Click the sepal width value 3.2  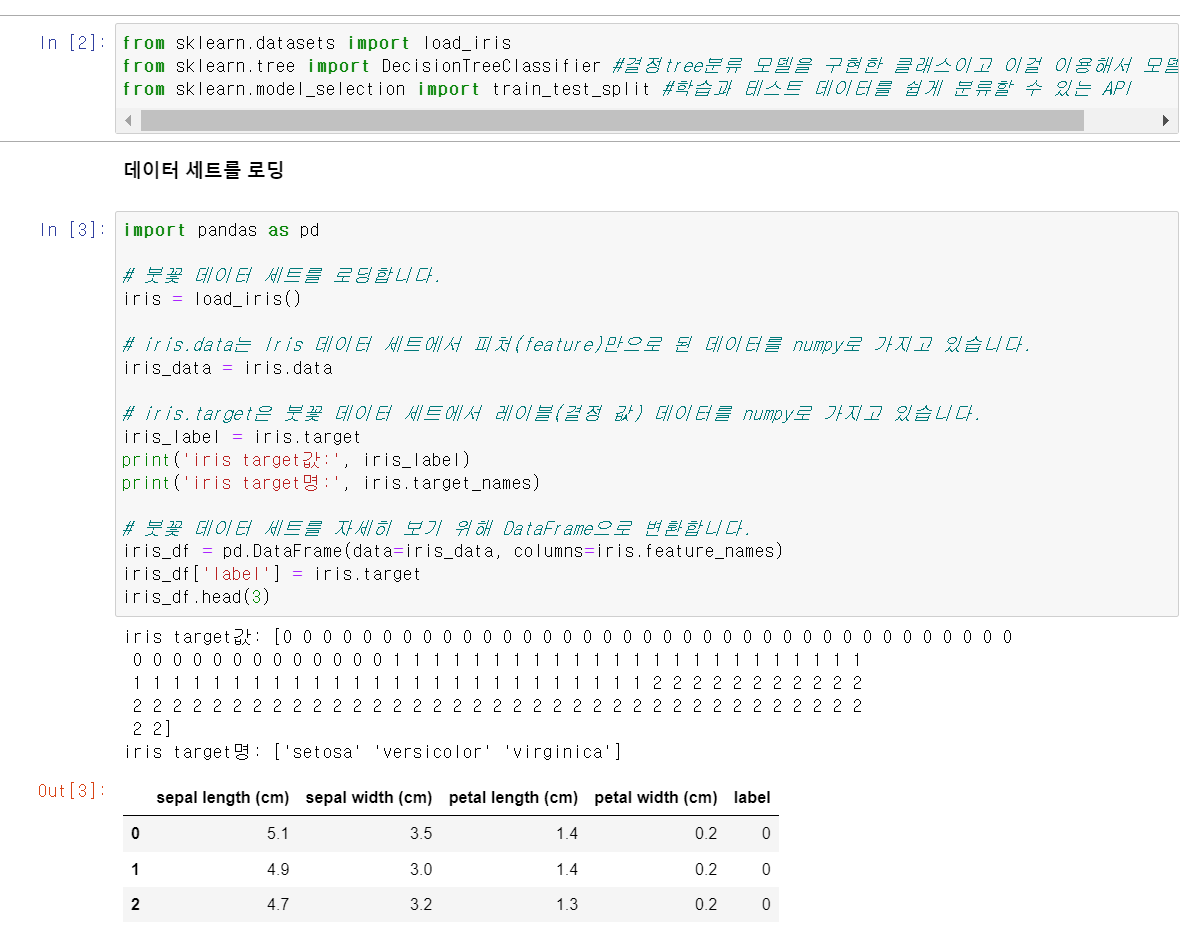point(421,904)
